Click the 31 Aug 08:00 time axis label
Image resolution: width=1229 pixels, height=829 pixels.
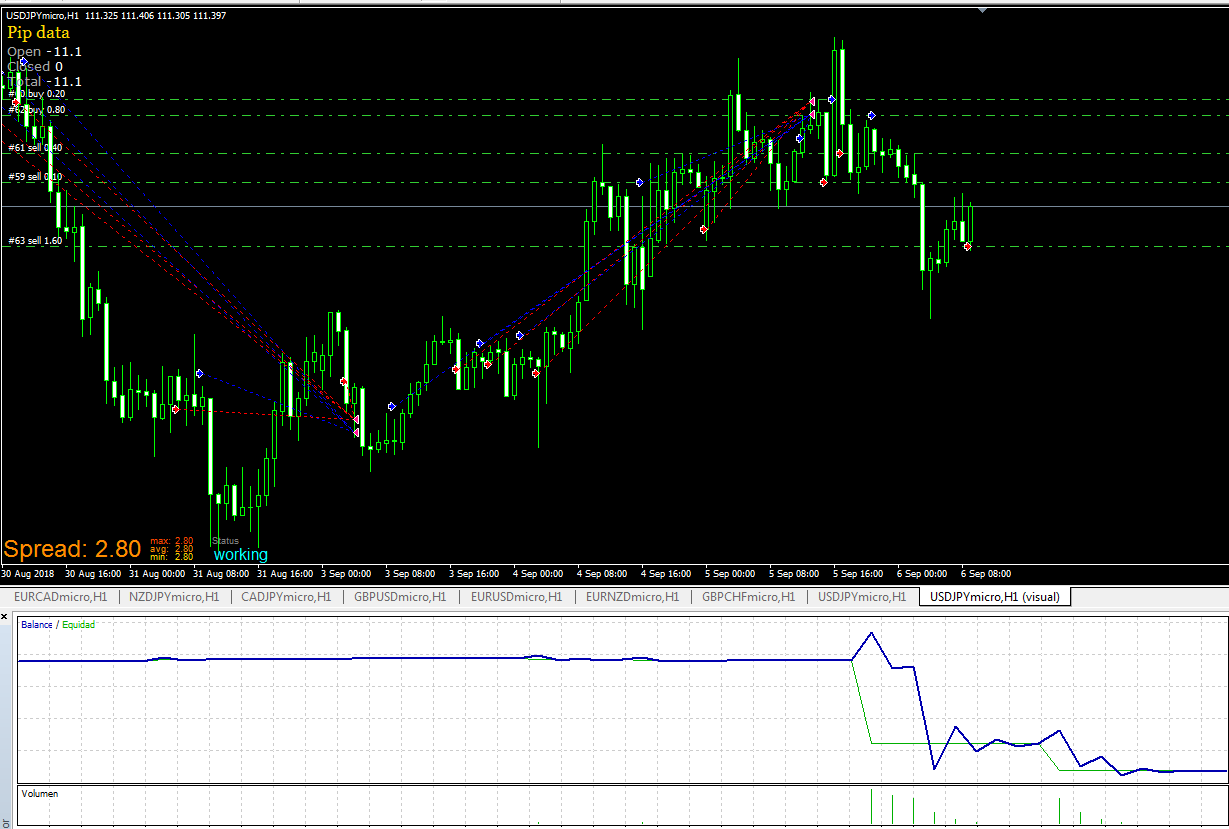pyautogui.click(x=219, y=574)
